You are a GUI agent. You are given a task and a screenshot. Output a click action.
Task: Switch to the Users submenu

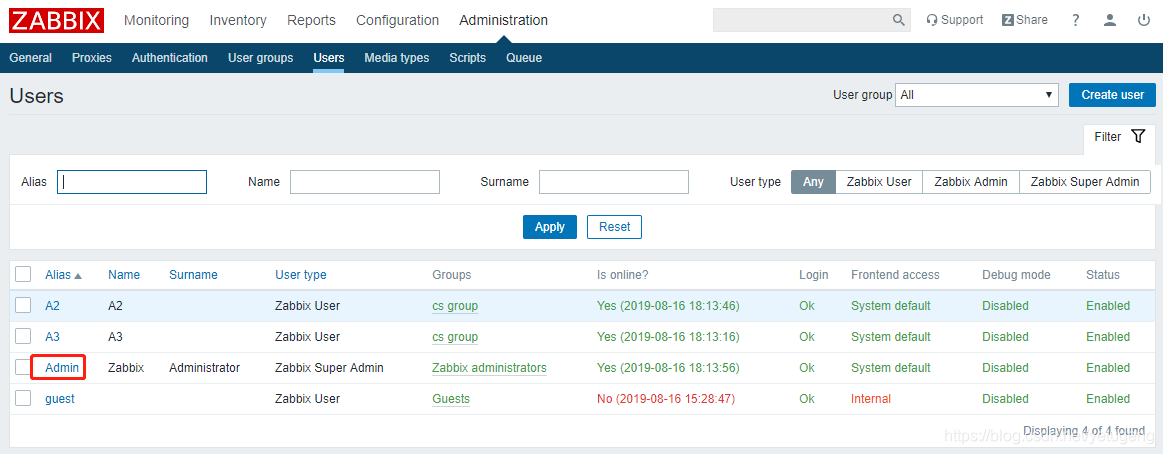point(329,58)
